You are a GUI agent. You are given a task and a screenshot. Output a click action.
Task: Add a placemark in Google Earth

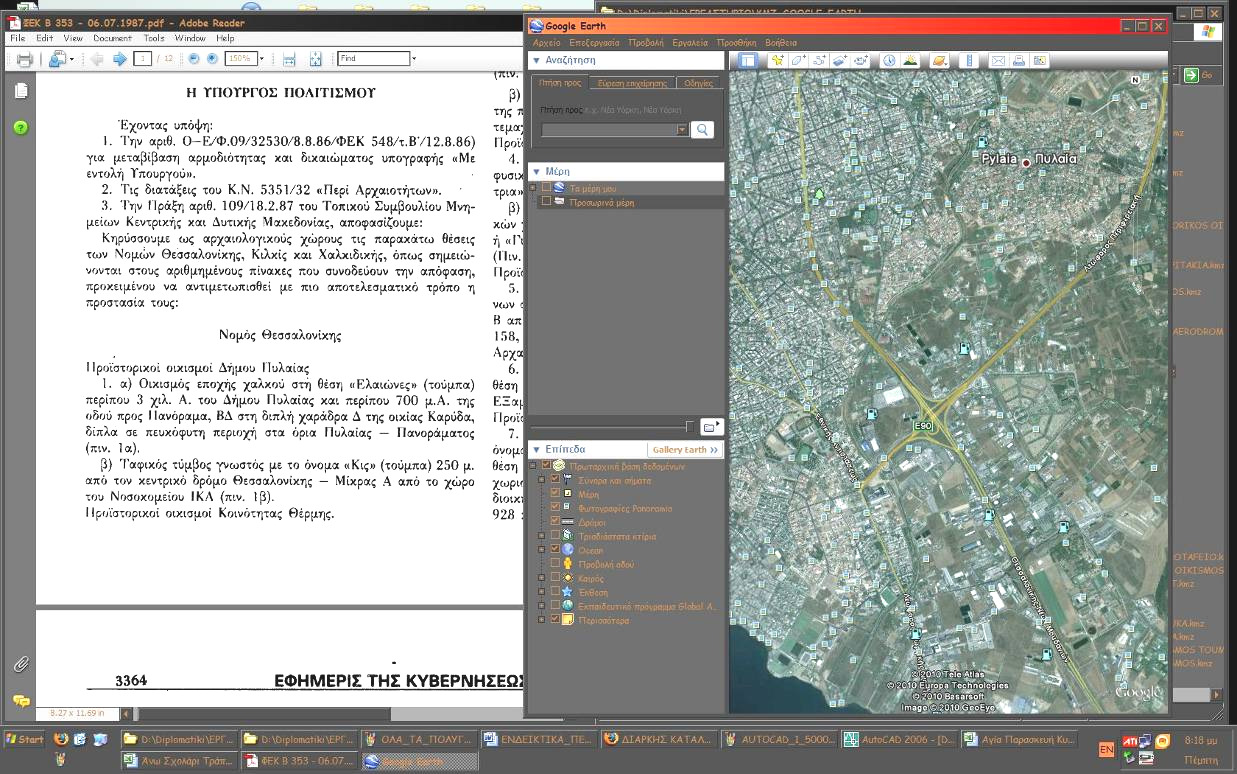click(777, 61)
